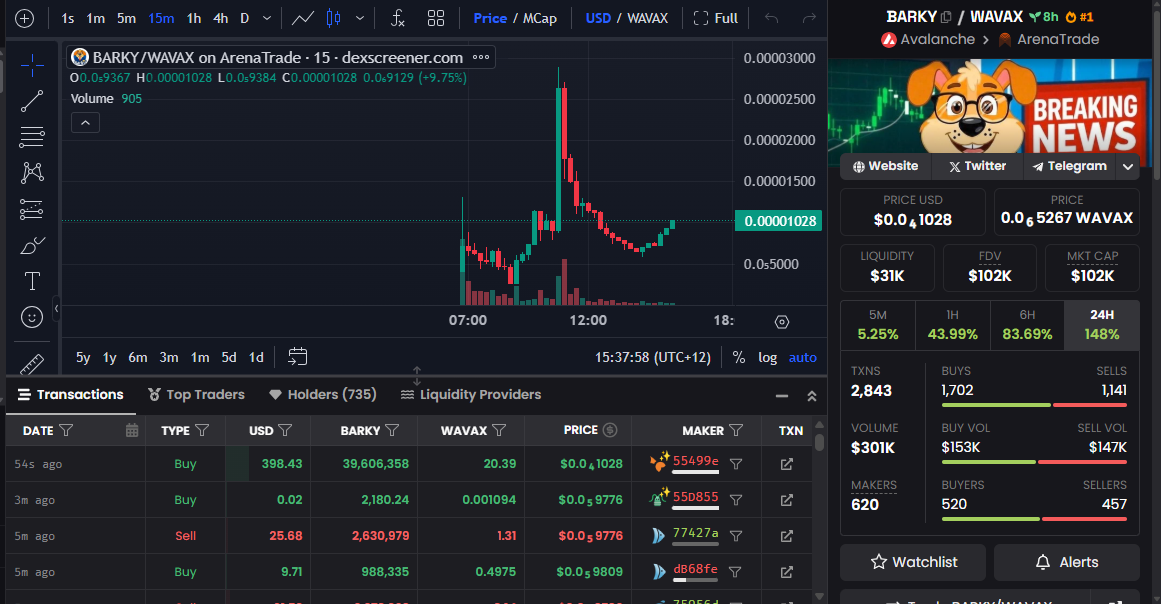The height and width of the screenshot is (604, 1161).
Task: Click the chart settings gear icon
Action: [782, 321]
